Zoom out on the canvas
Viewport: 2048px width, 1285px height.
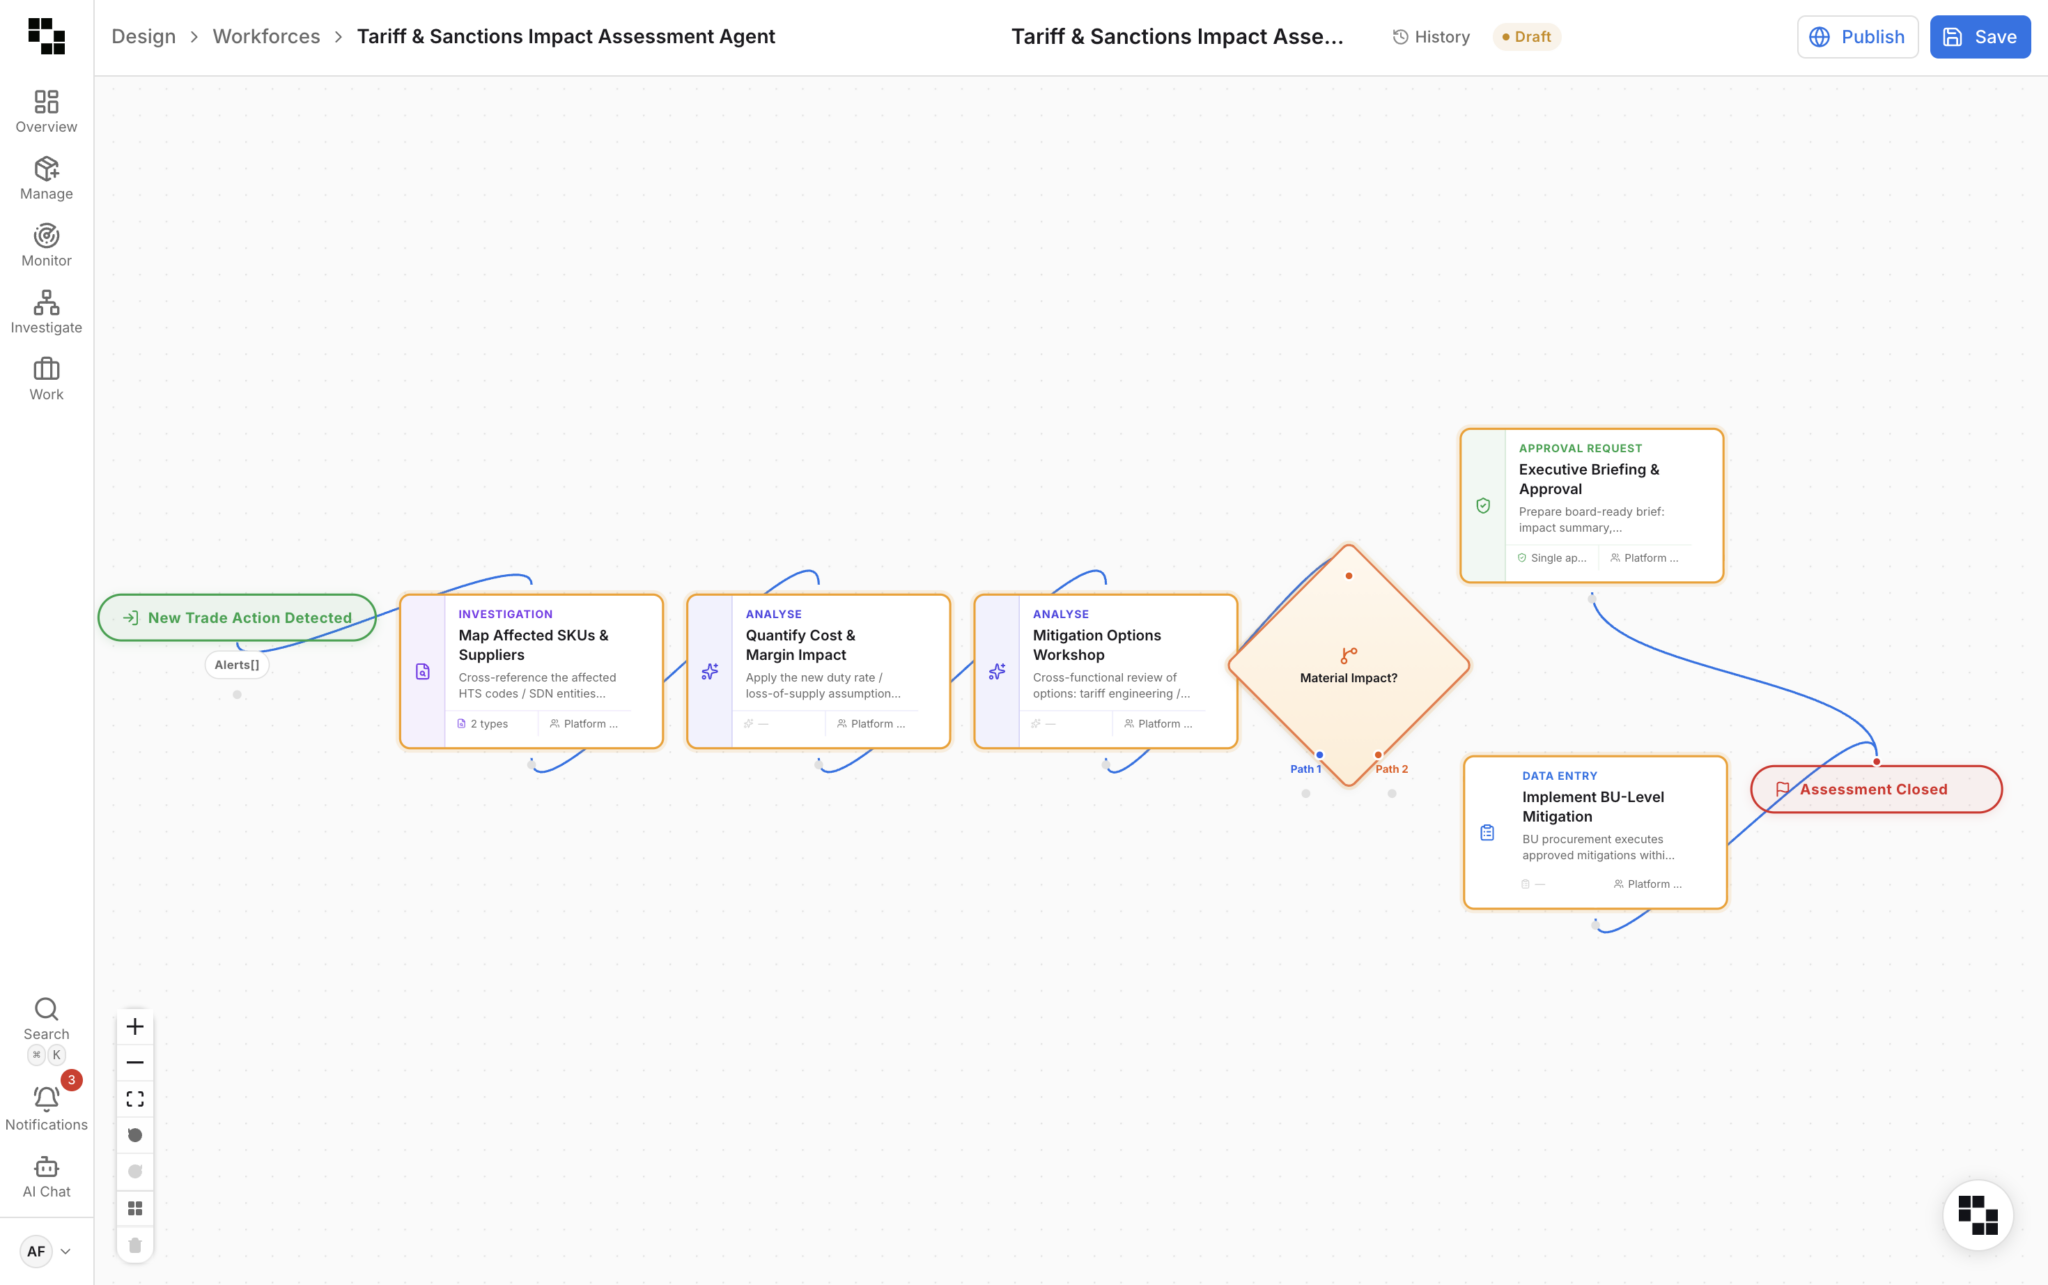coord(135,1062)
